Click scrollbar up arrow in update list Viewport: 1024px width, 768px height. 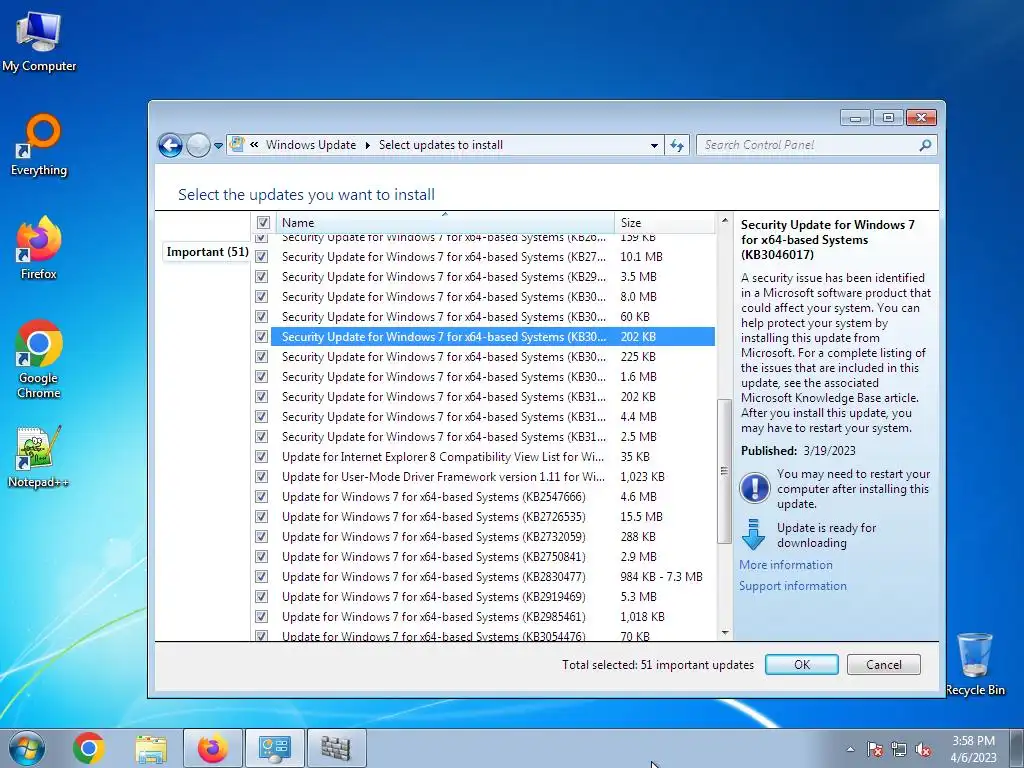[x=724, y=221]
